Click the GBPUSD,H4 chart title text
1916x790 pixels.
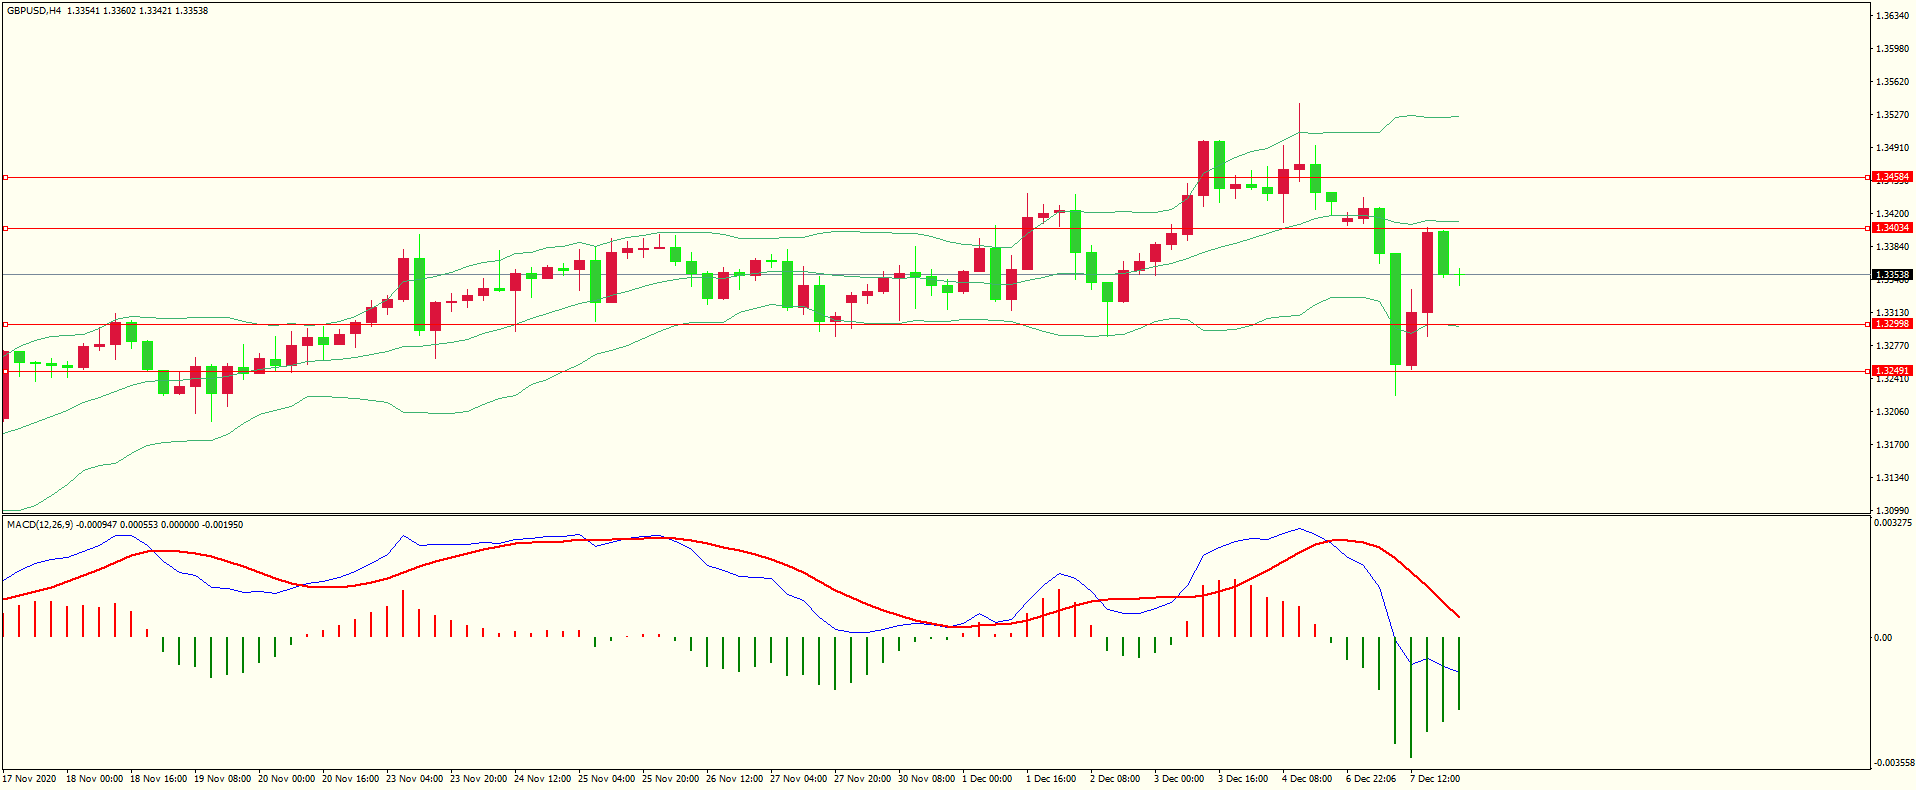click(x=34, y=11)
